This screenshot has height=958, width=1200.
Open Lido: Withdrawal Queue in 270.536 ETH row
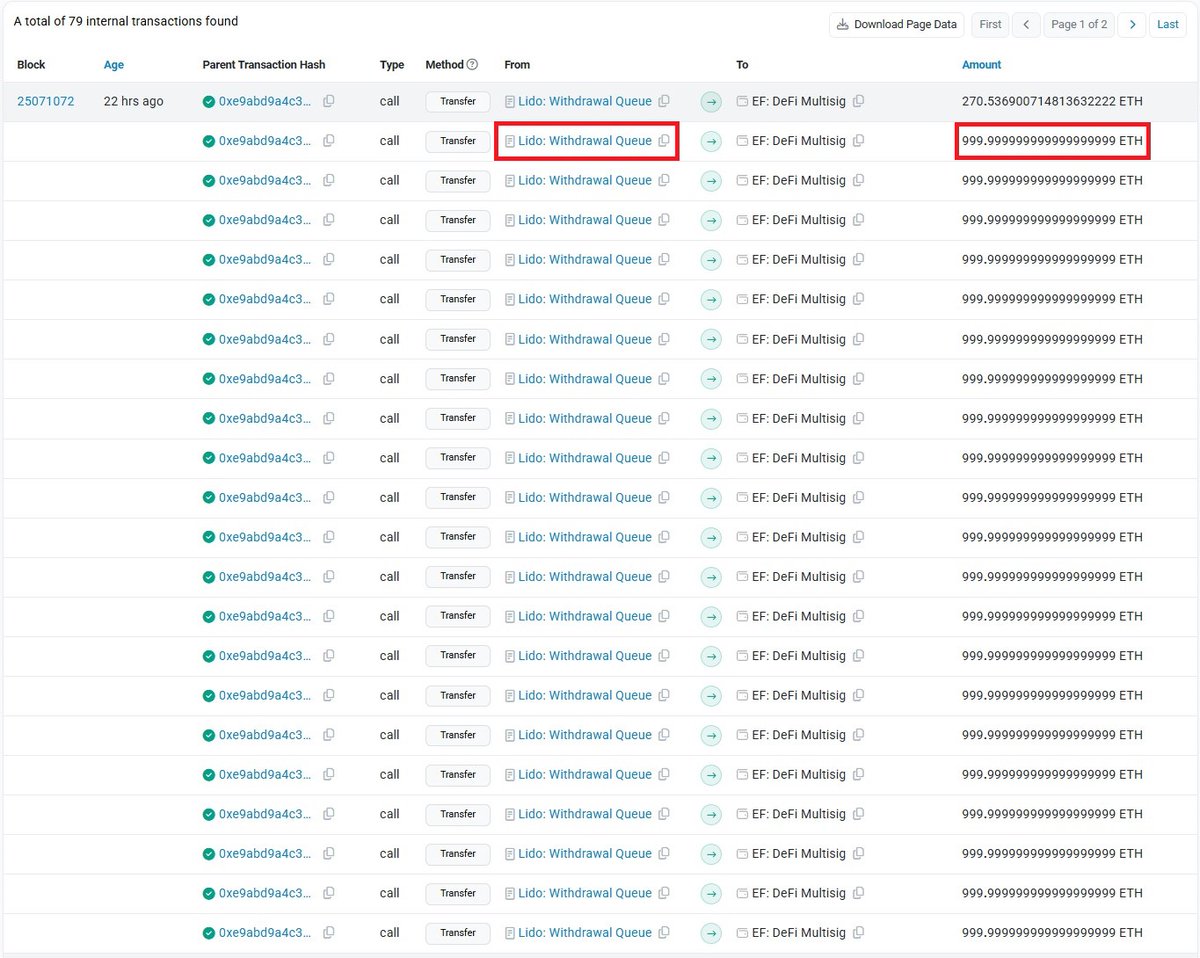click(x=584, y=101)
